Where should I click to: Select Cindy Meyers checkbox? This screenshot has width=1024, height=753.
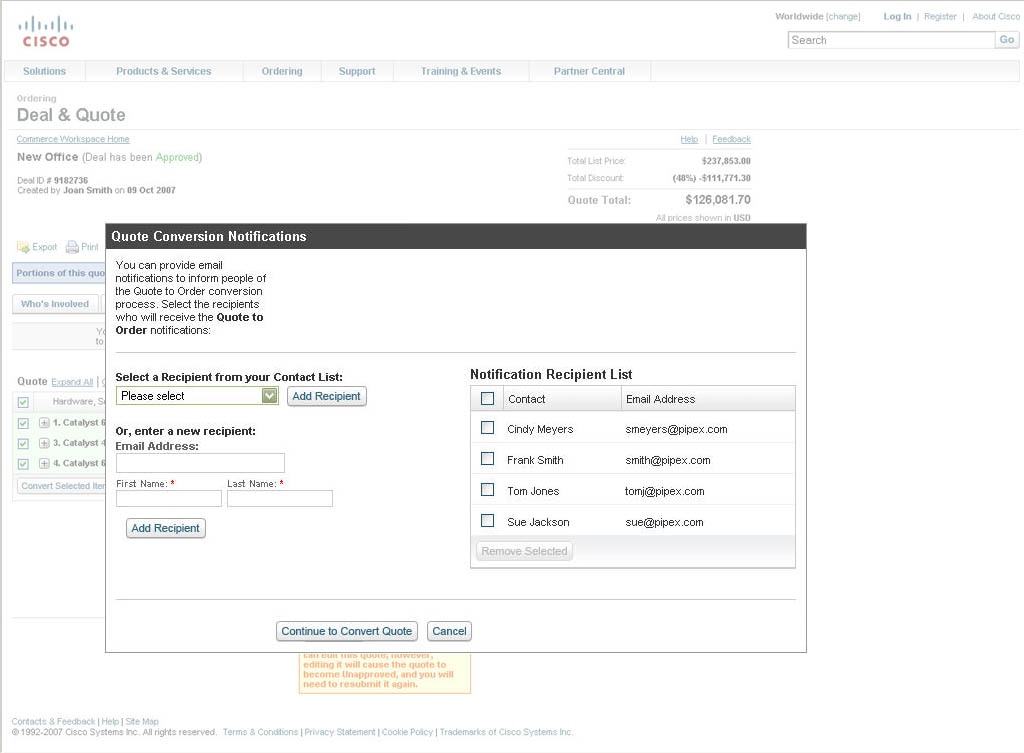point(487,428)
